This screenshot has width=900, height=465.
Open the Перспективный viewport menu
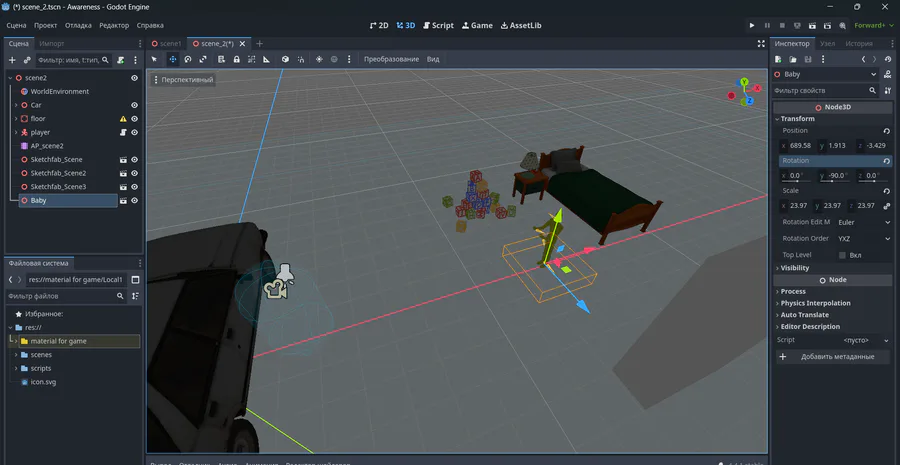[183, 80]
